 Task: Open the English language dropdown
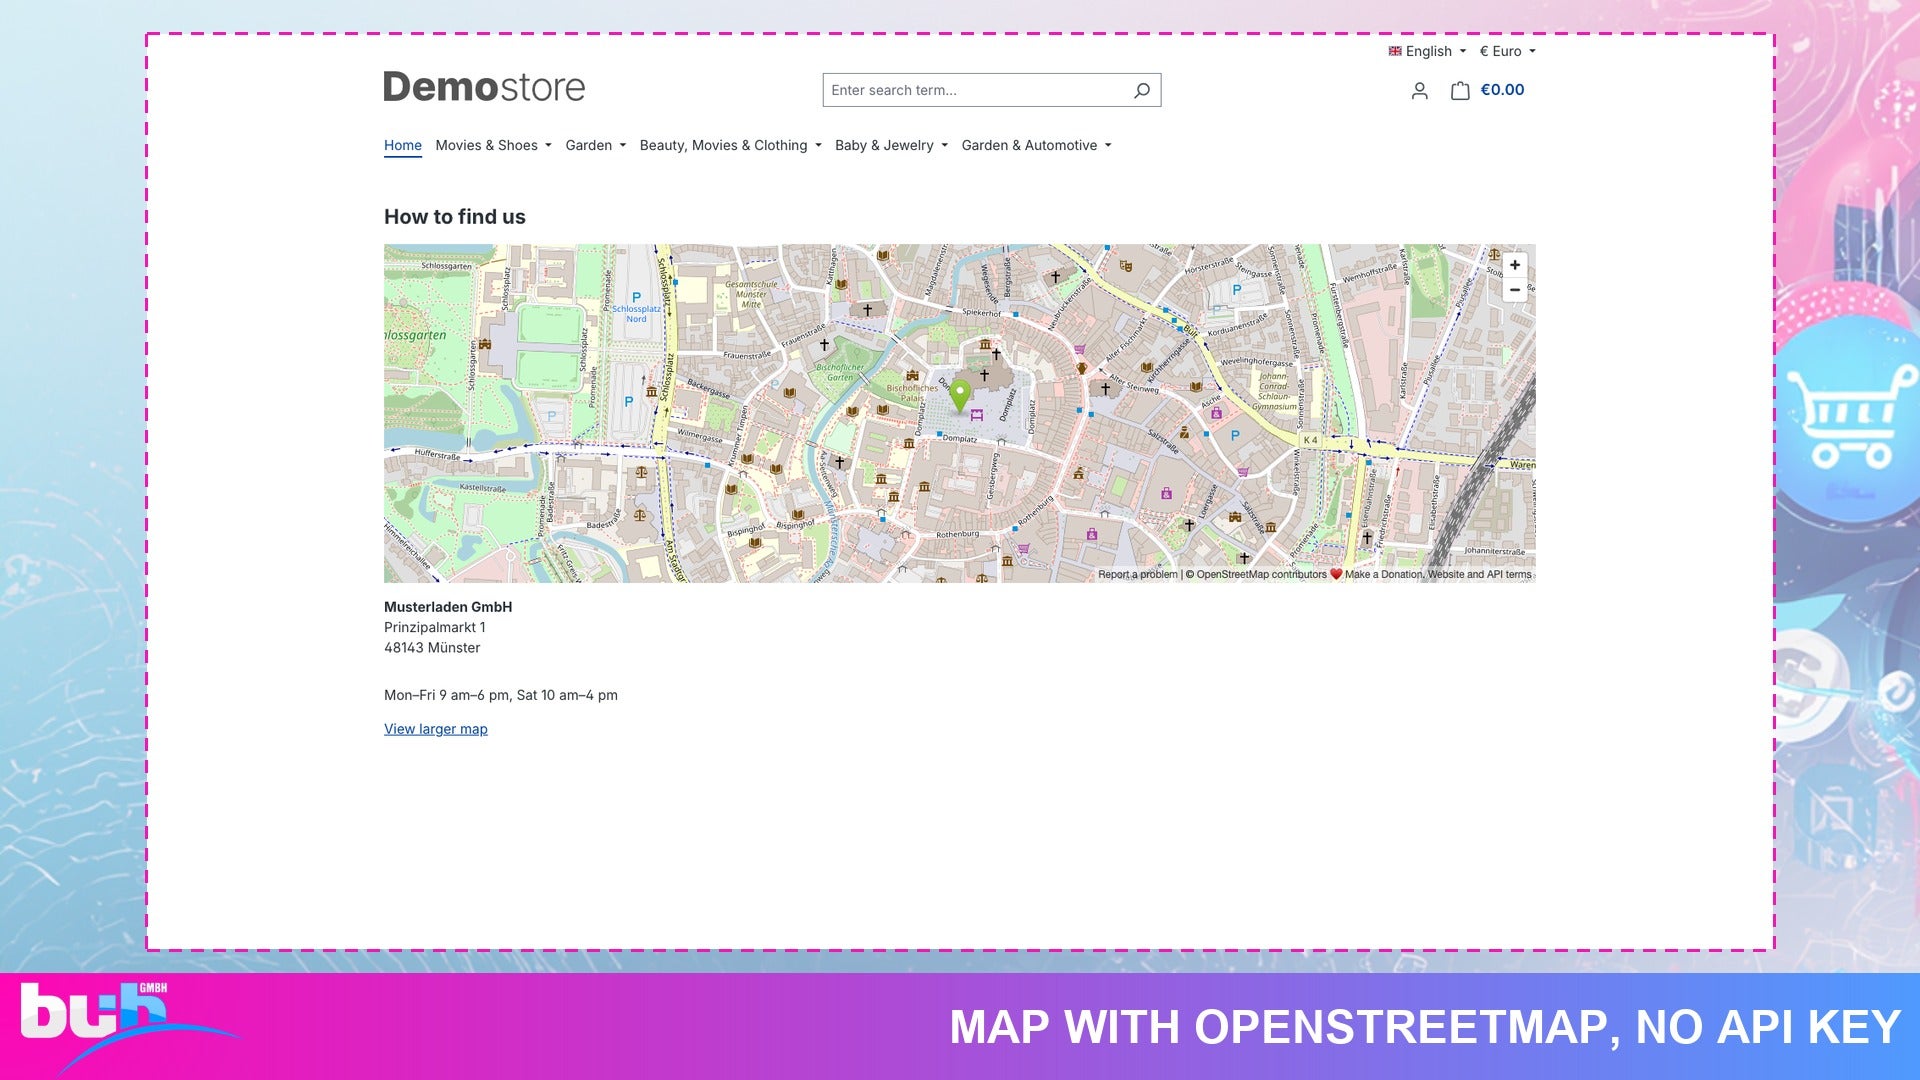click(x=1427, y=51)
